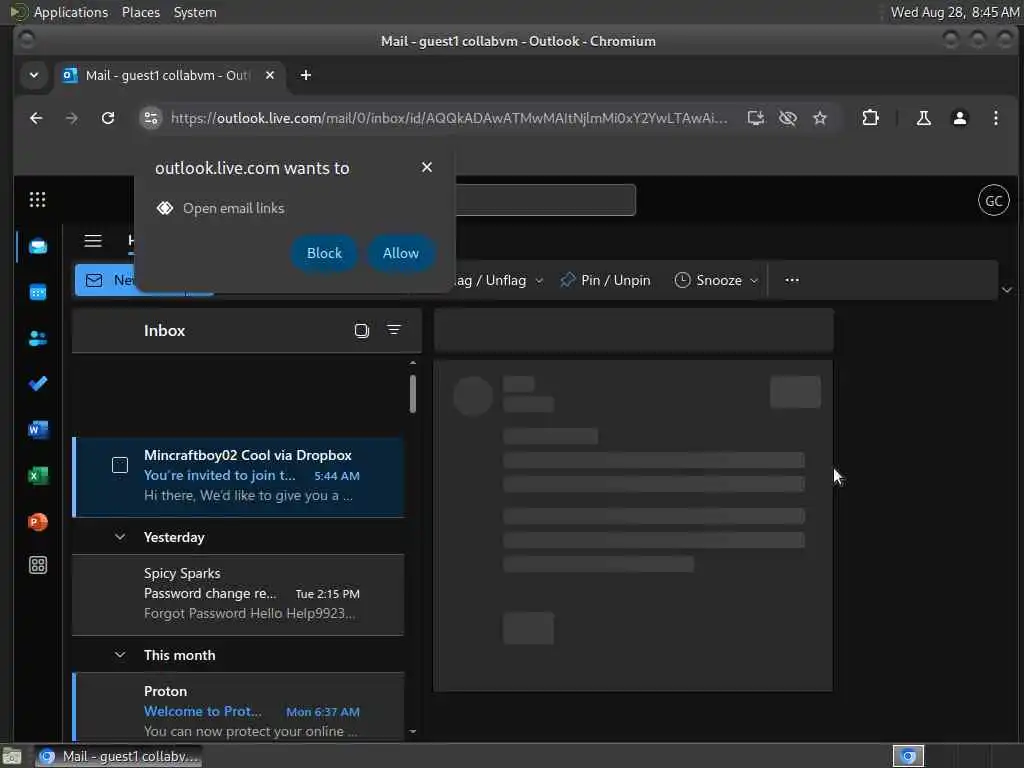The image size is (1024, 768).
Task: Click the clock showing Wed Aug 28
Action: [x=955, y=12]
